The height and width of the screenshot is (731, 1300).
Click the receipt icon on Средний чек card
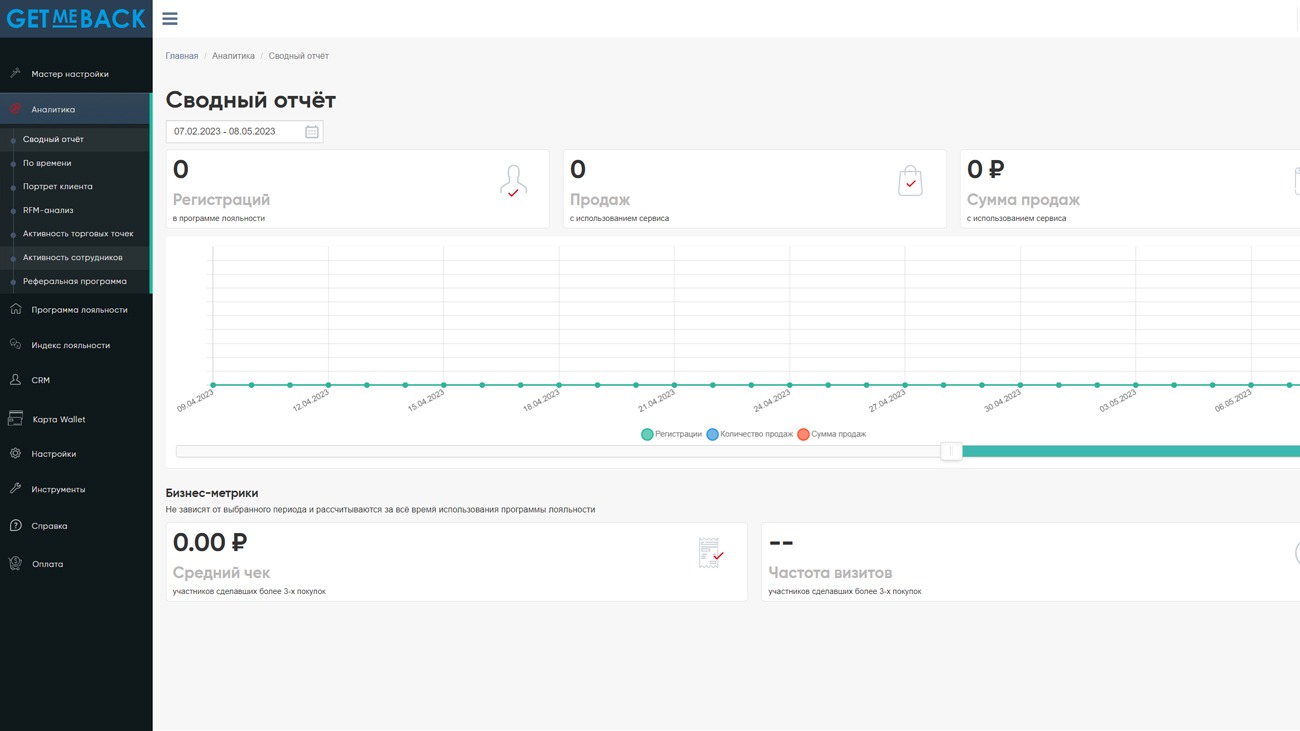click(x=710, y=553)
